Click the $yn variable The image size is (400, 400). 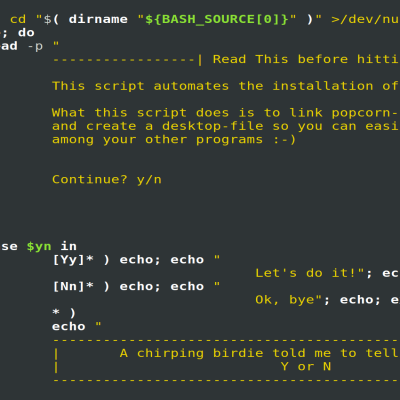click(x=39, y=247)
